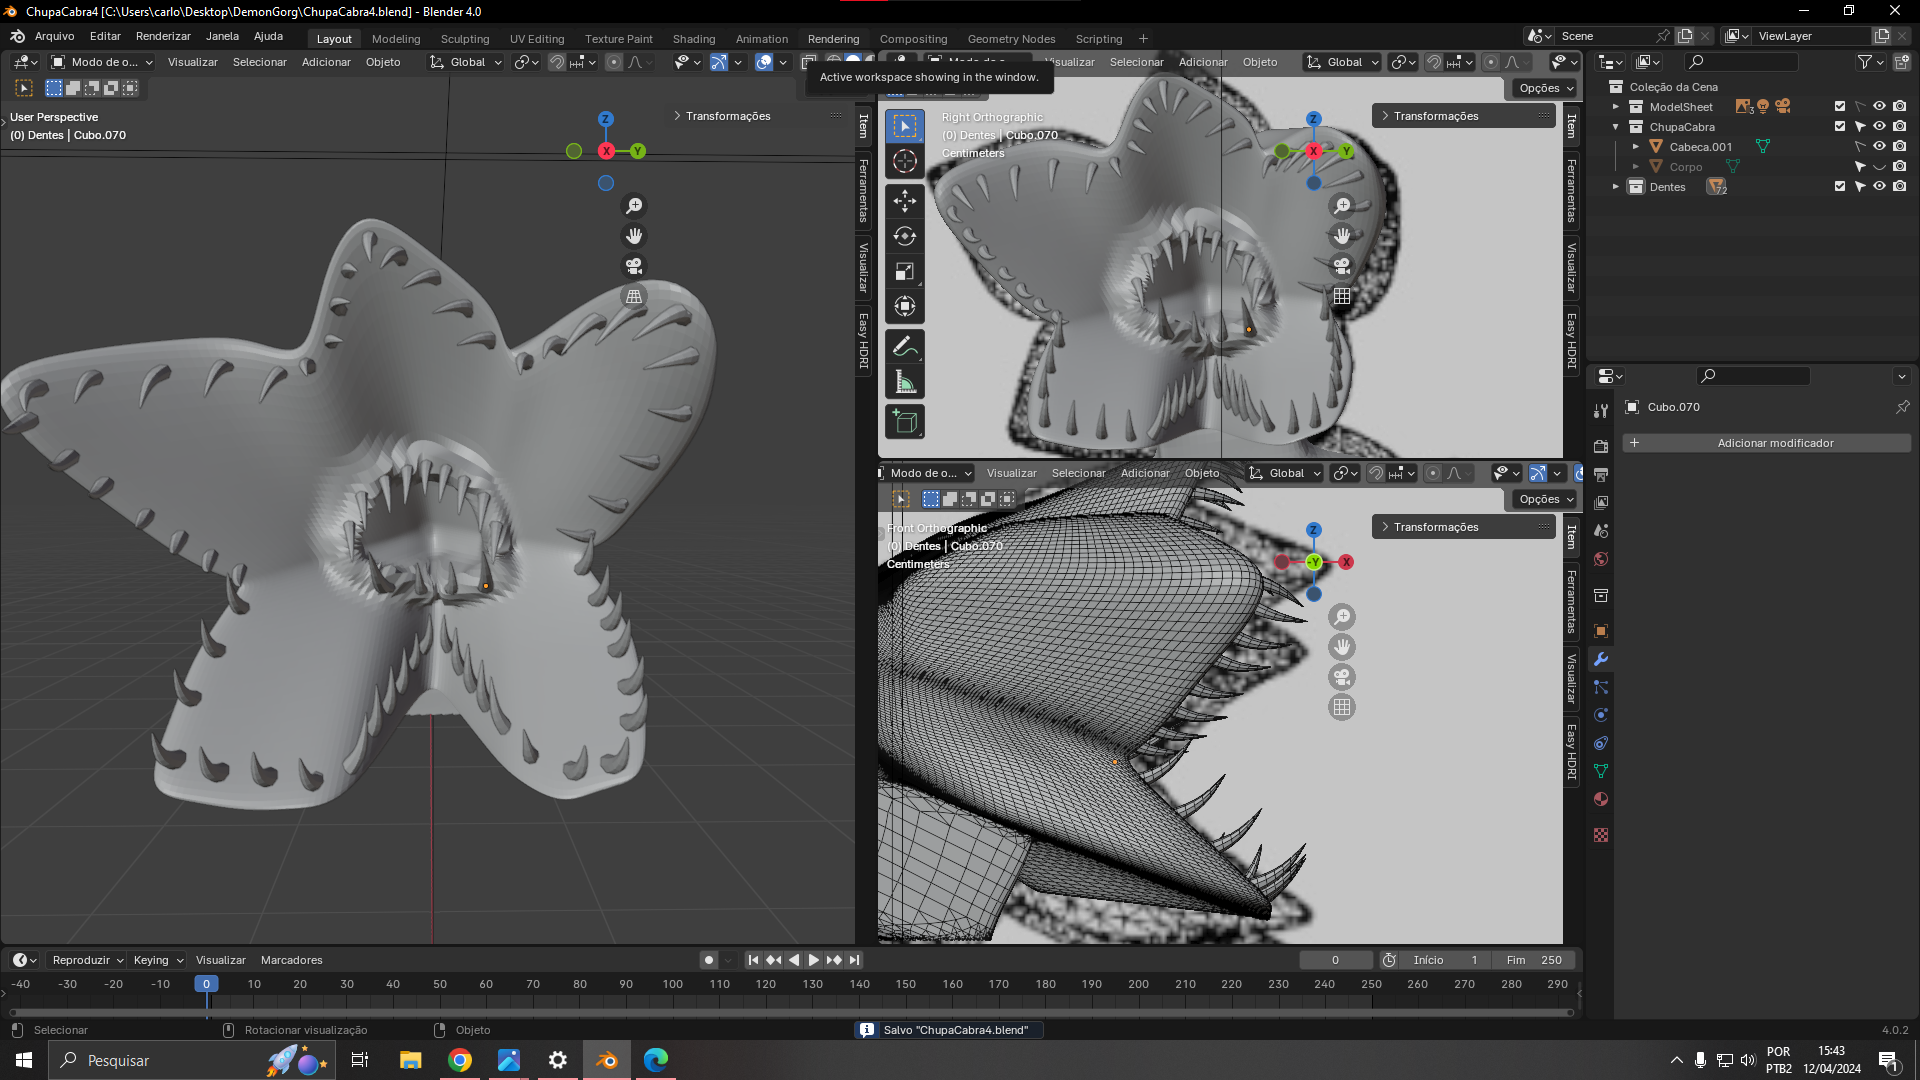Select the Annotate pencil tool
The height and width of the screenshot is (1080, 1920).
(x=904, y=347)
